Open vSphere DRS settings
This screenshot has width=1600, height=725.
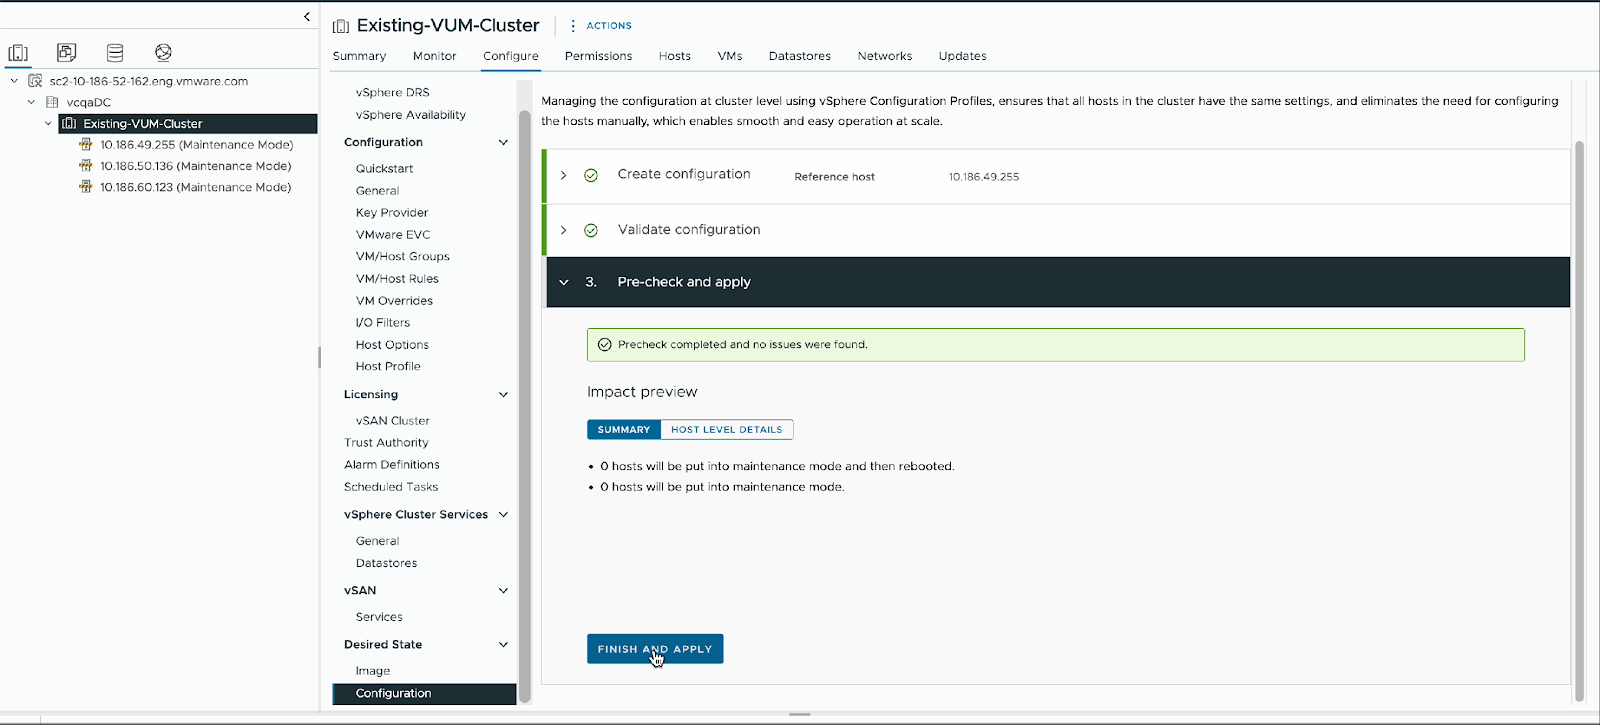392,92
